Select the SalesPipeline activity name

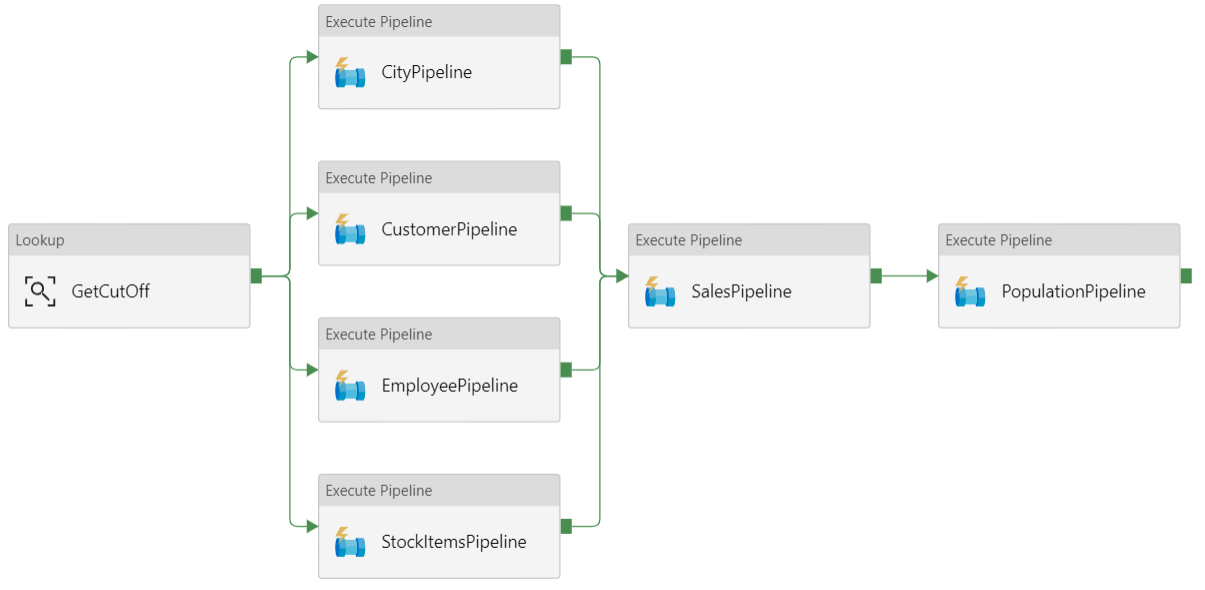coord(741,292)
